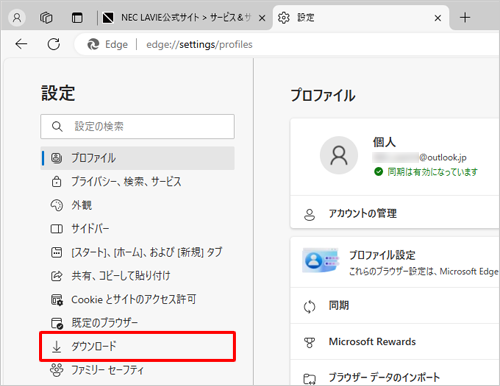Image resolution: width=500 pixels, height=386 pixels.
Task: Click the default browser icon
Action: coord(57,323)
